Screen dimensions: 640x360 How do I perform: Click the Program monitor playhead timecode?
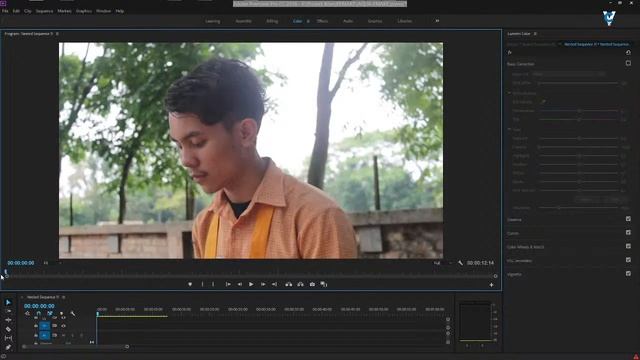pyautogui.click(x=21, y=263)
